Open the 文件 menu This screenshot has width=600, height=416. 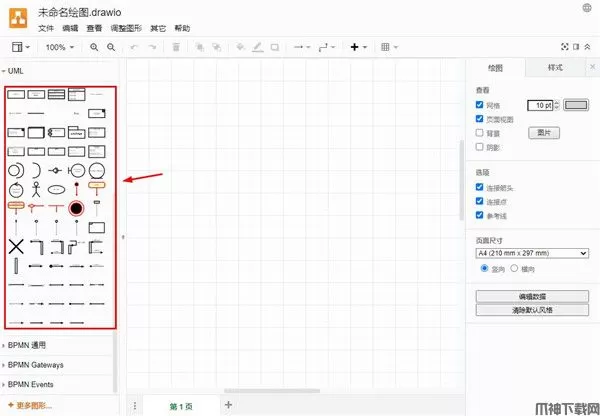coord(46,28)
